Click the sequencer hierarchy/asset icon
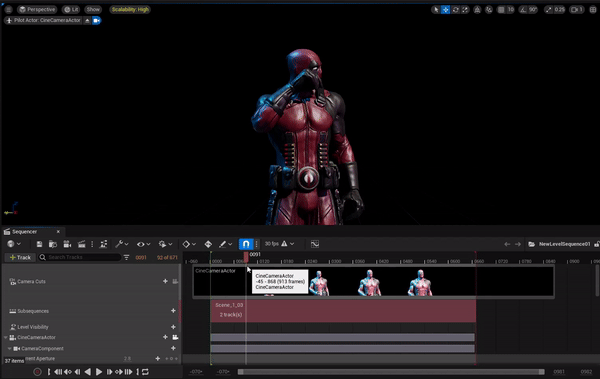Screen dimensions: 600x379 (103, 244)
